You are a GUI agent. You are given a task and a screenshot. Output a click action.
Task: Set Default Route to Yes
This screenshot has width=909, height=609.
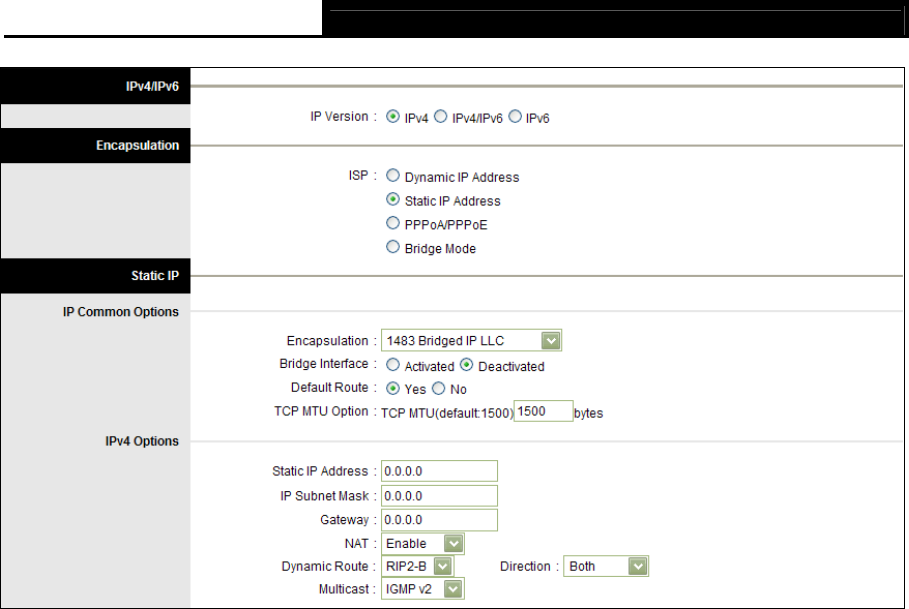(393, 388)
